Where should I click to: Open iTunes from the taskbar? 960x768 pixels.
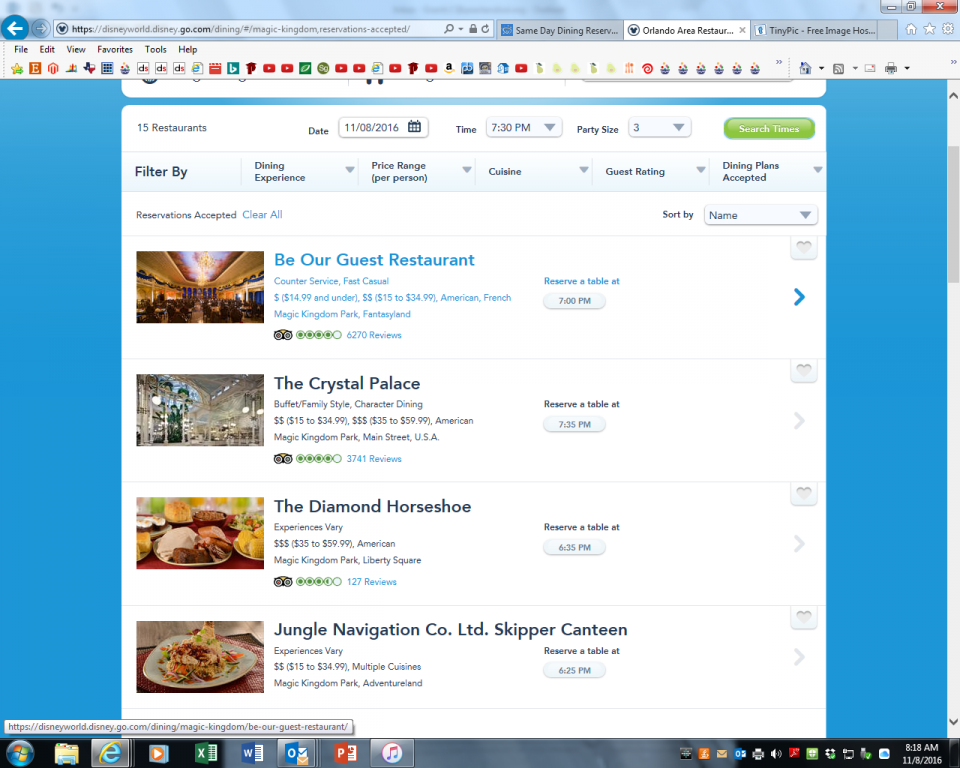392,753
